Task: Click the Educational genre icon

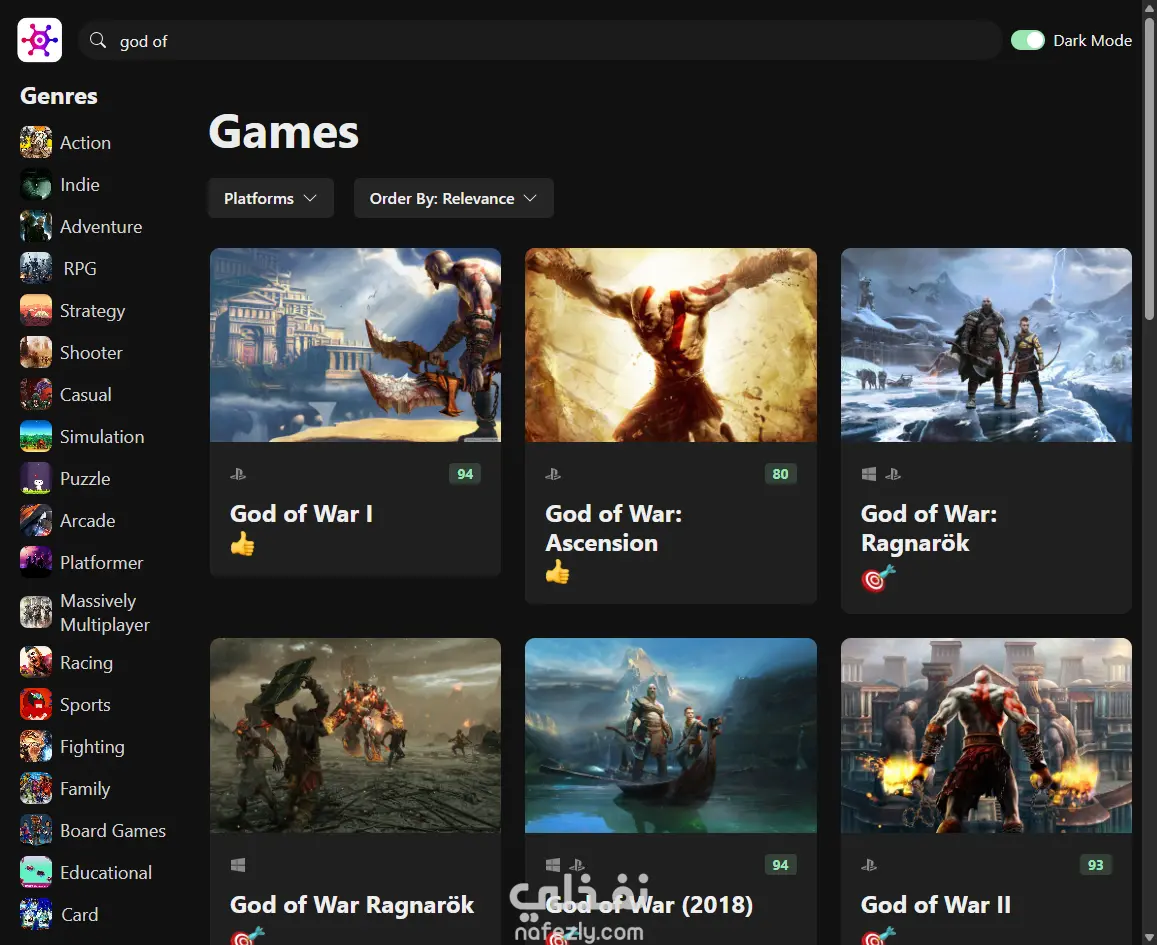Action: [x=35, y=873]
